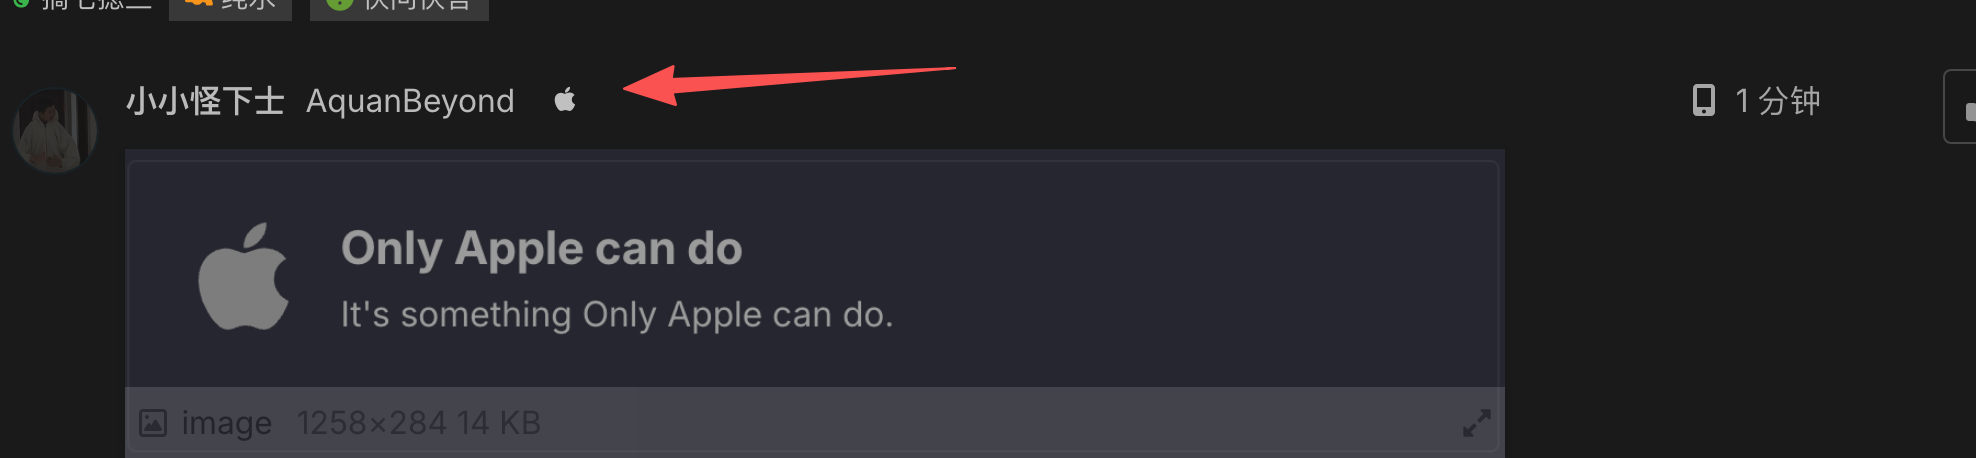Open the user avatar of 小小怪下士
The image size is (1976, 458).
pyautogui.click(x=54, y=130)
